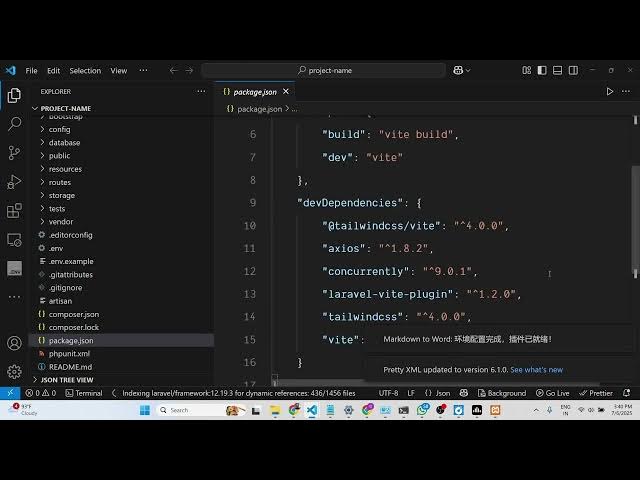The height and width of the screenshot is (480, 640).
Task: Change LF end of line sequence
Action: [x=411, y=393]
